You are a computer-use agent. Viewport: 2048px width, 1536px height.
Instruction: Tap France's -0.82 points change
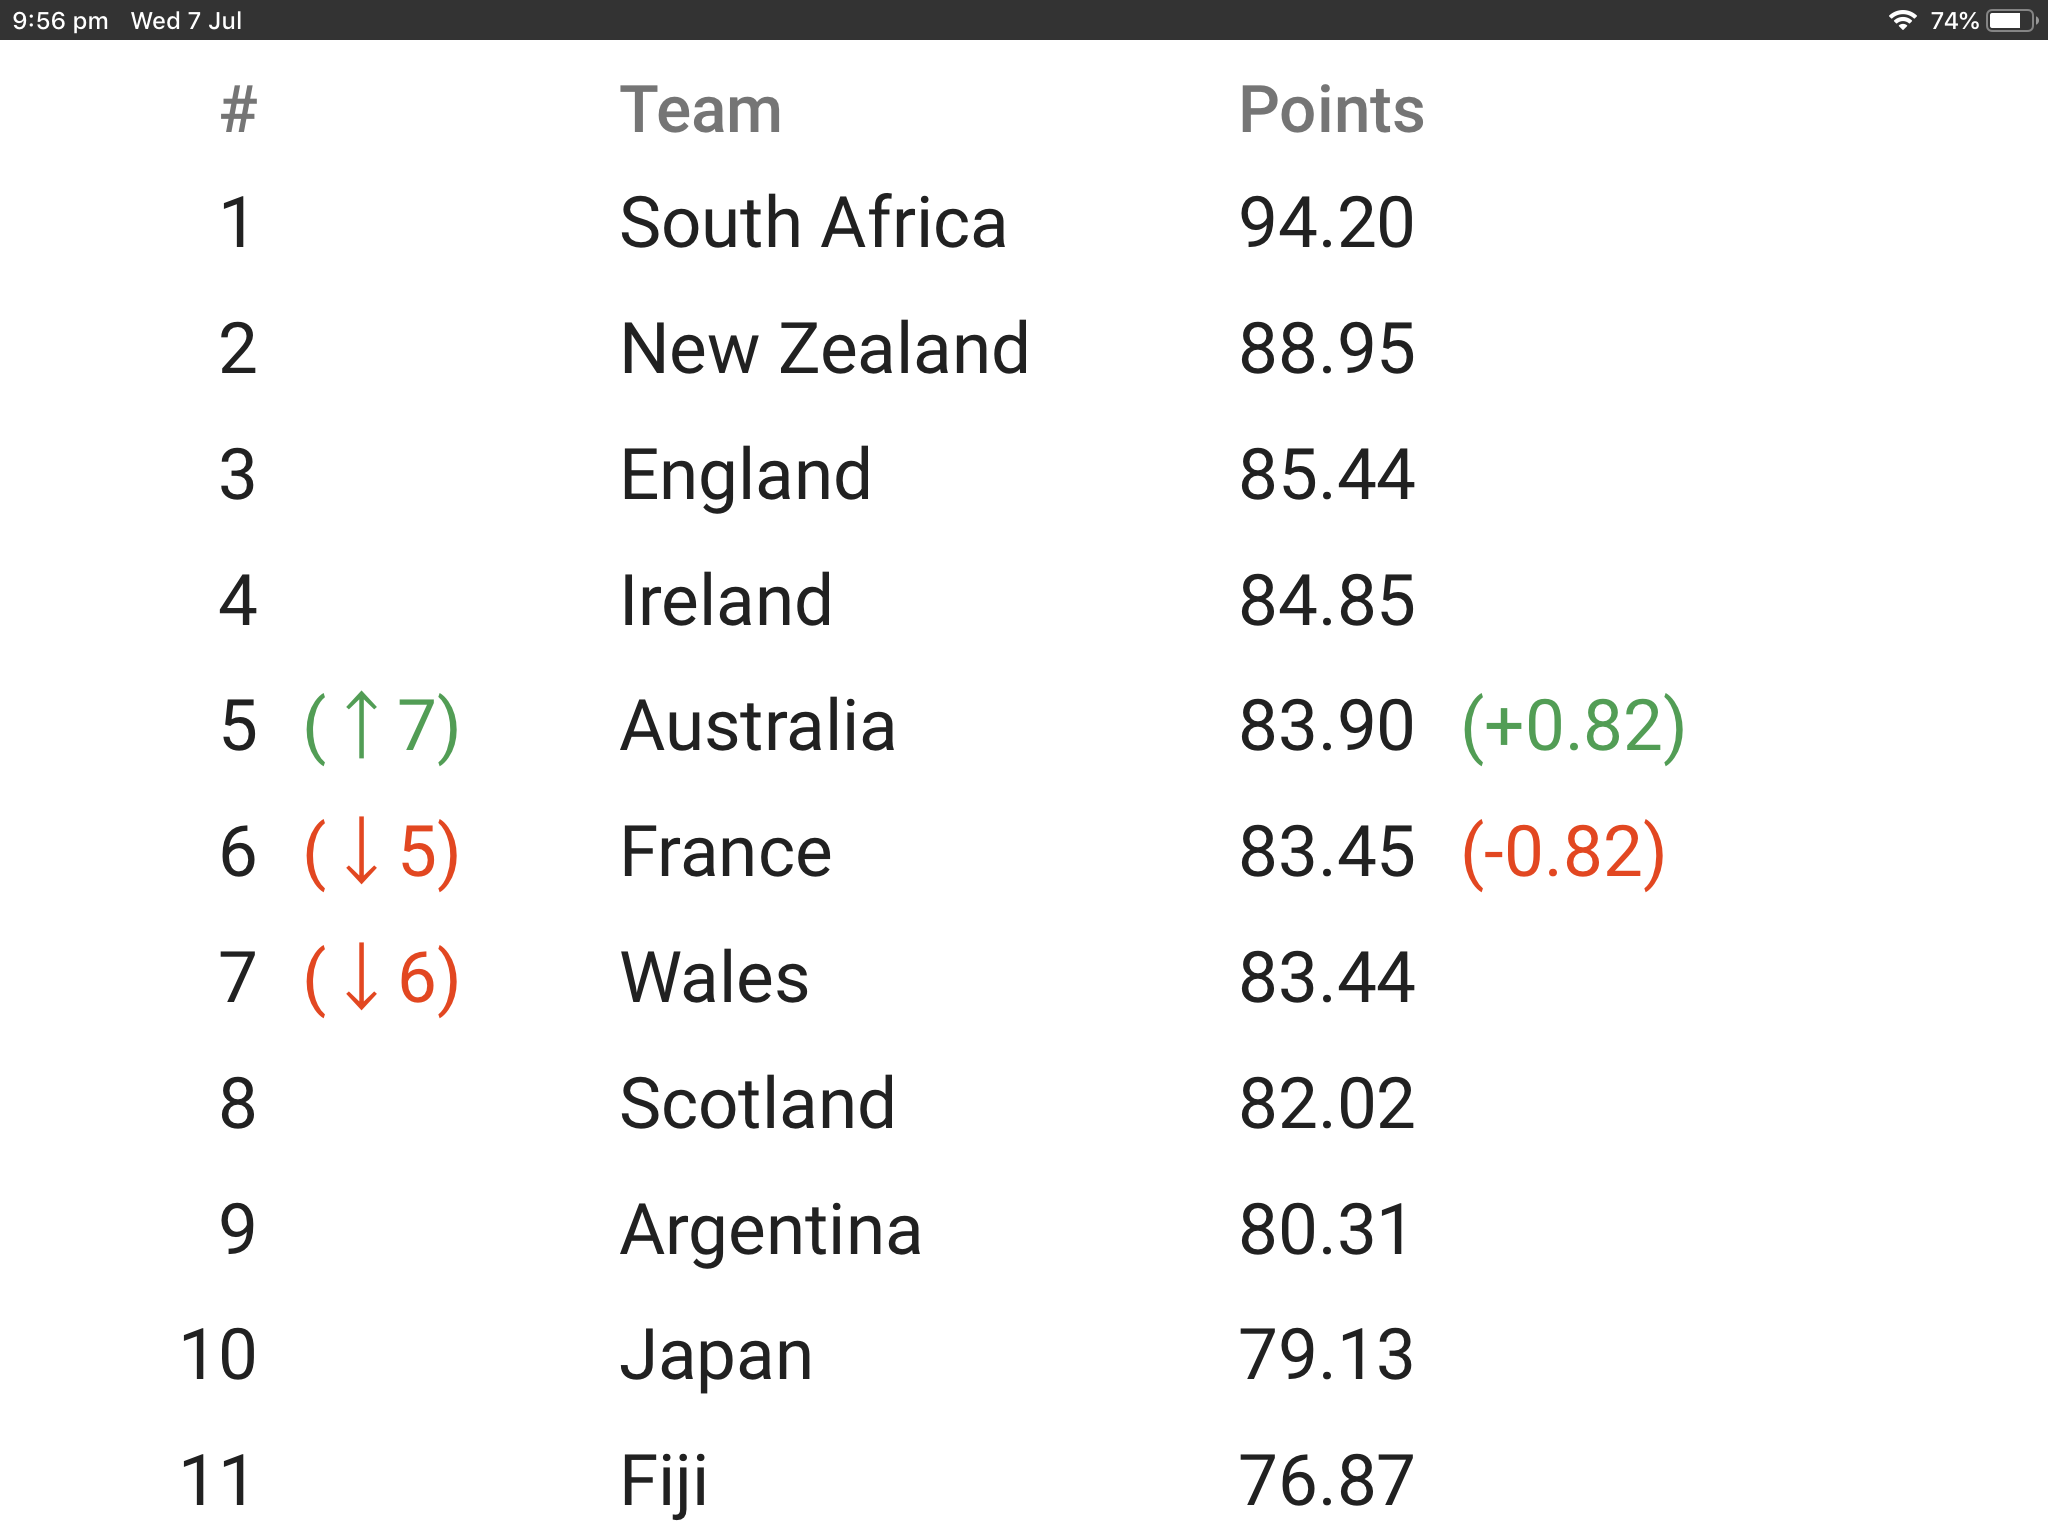point(1563,853)
